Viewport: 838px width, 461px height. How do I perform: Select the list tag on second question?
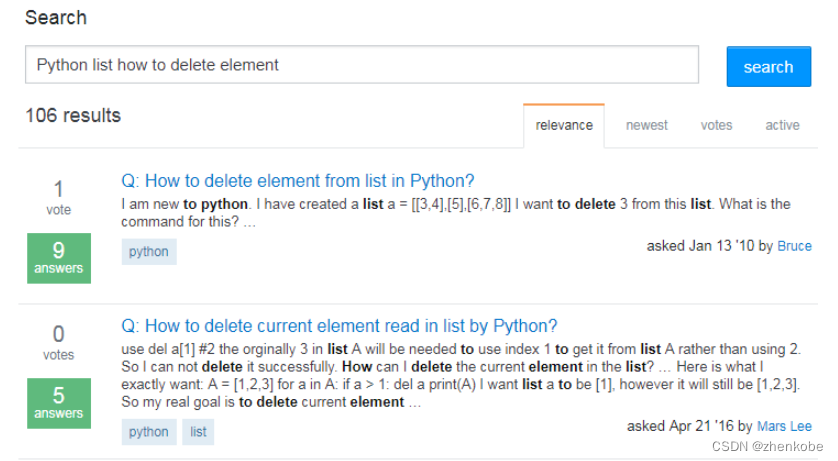click(199, 432)
